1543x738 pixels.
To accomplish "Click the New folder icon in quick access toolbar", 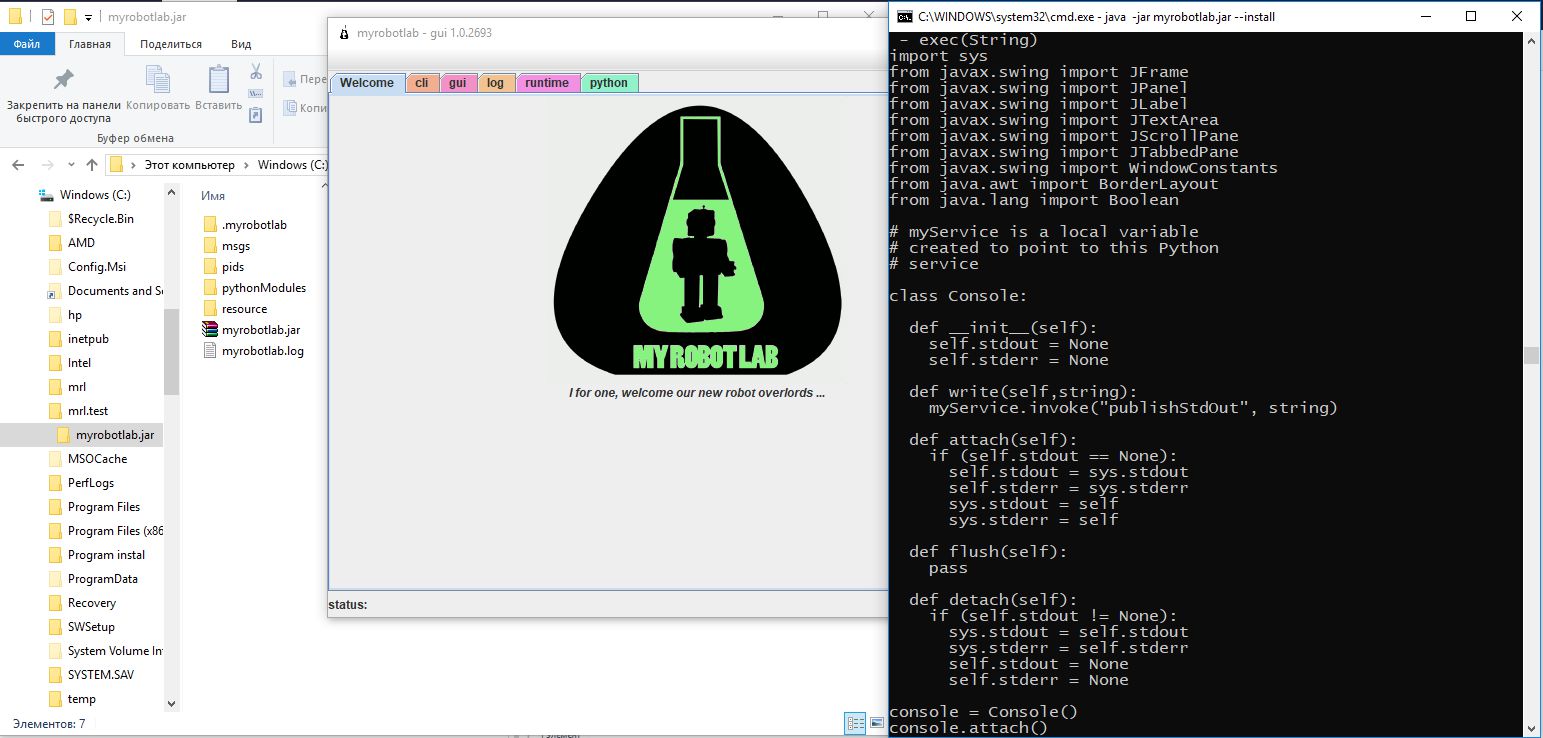I will tap(69, 17).
